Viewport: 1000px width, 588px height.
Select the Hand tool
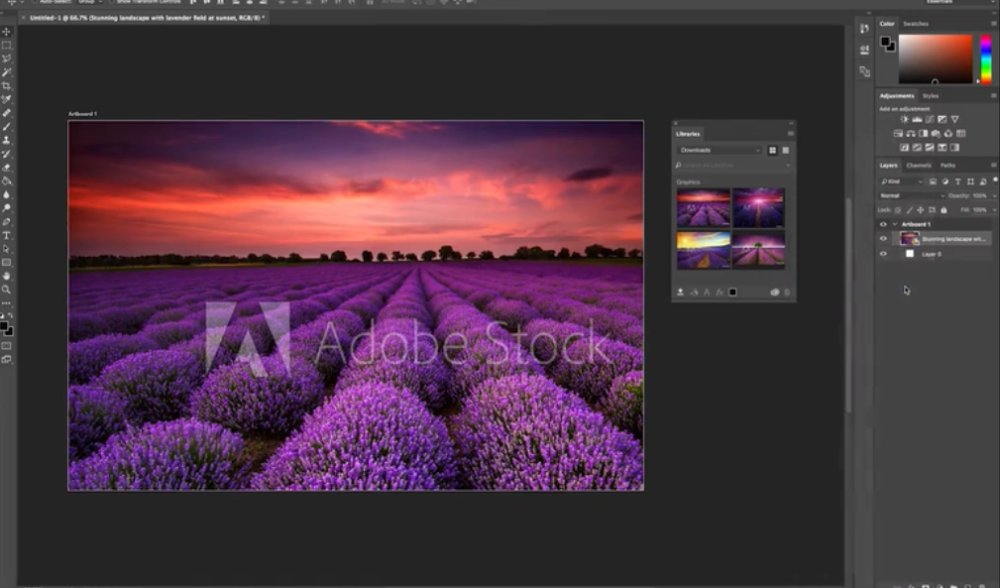pyautogui.click(x=6, y=276)
